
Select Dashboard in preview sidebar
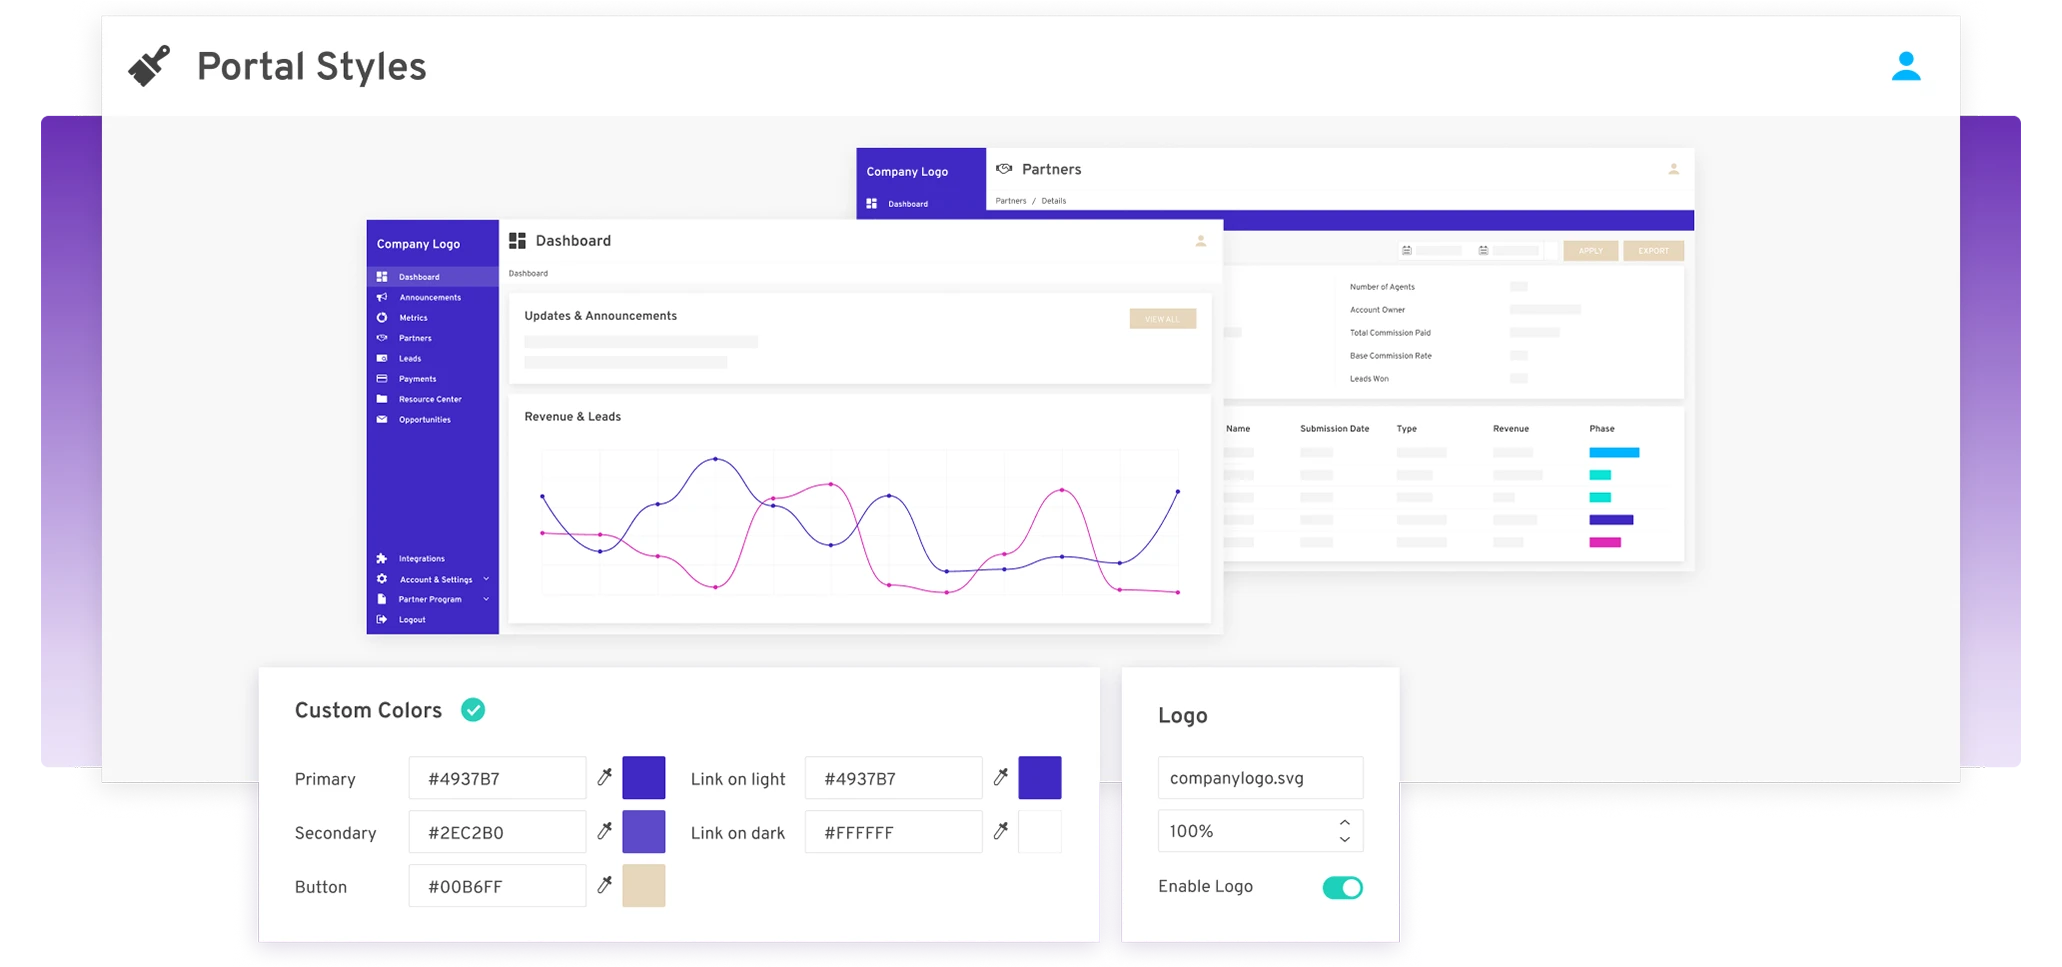(x=432, y=277)
